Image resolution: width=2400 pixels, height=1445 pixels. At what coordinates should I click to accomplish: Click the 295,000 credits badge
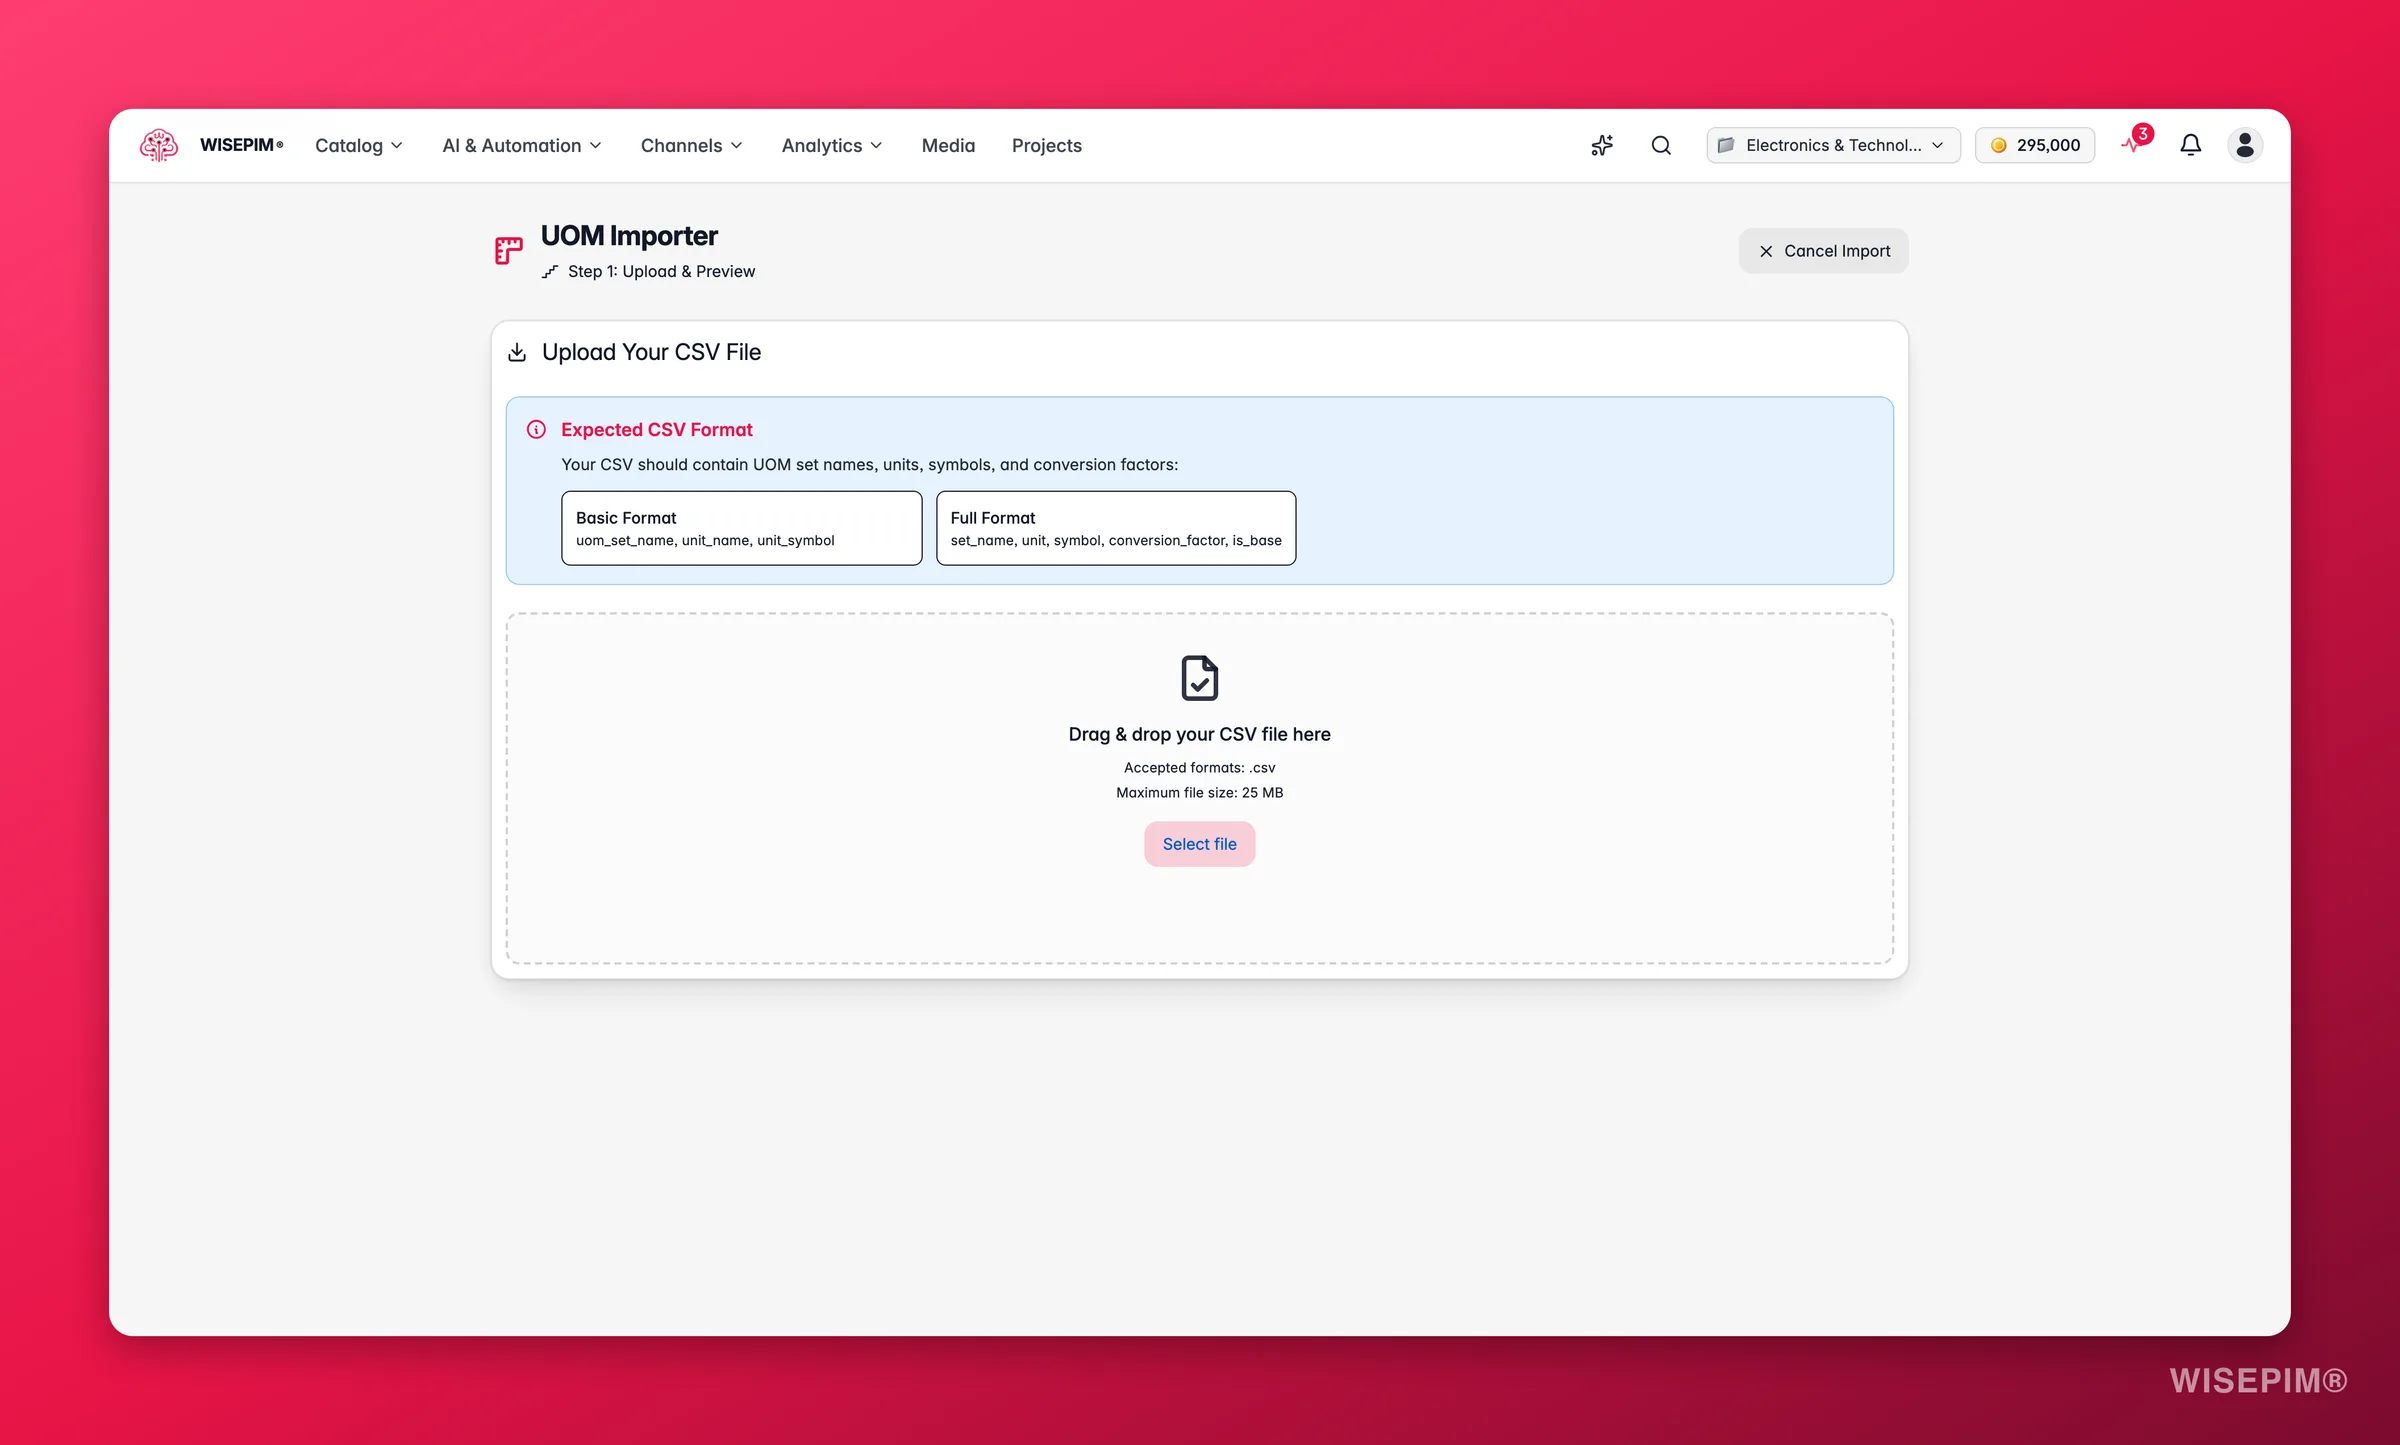[2035, 145]
